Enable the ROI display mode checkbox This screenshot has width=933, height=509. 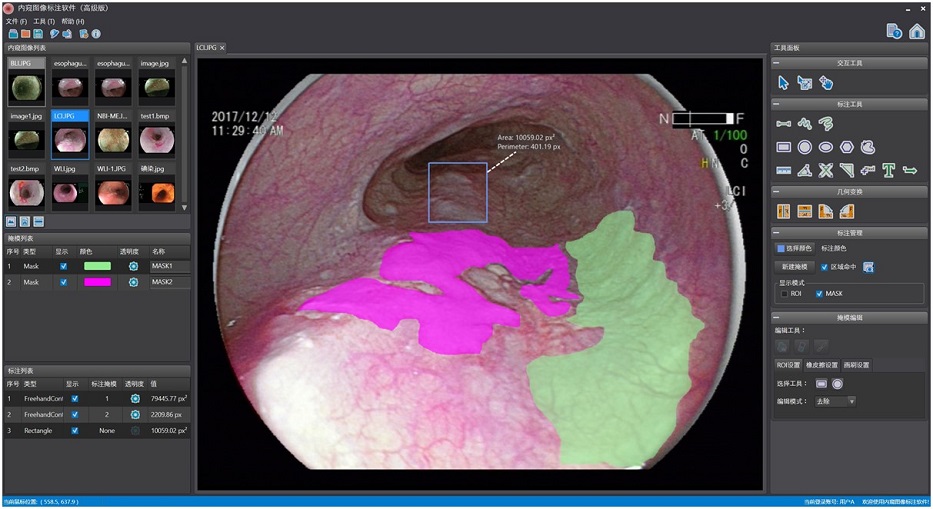(784, 294)
